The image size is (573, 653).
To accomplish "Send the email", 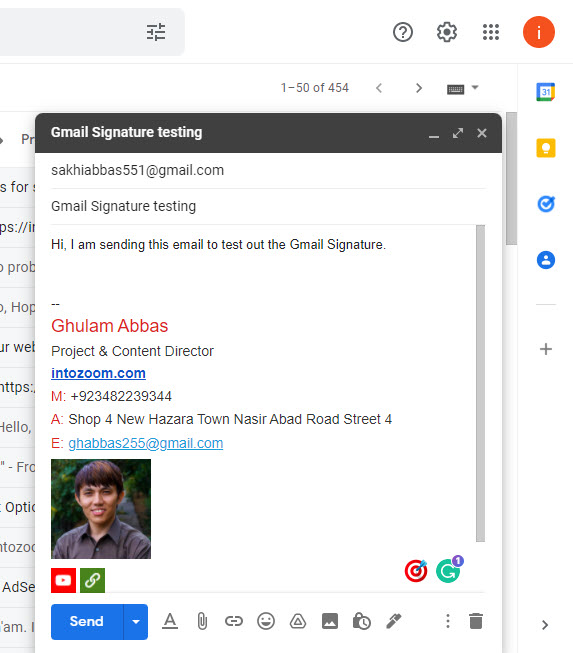I will (x=87, y=621).
